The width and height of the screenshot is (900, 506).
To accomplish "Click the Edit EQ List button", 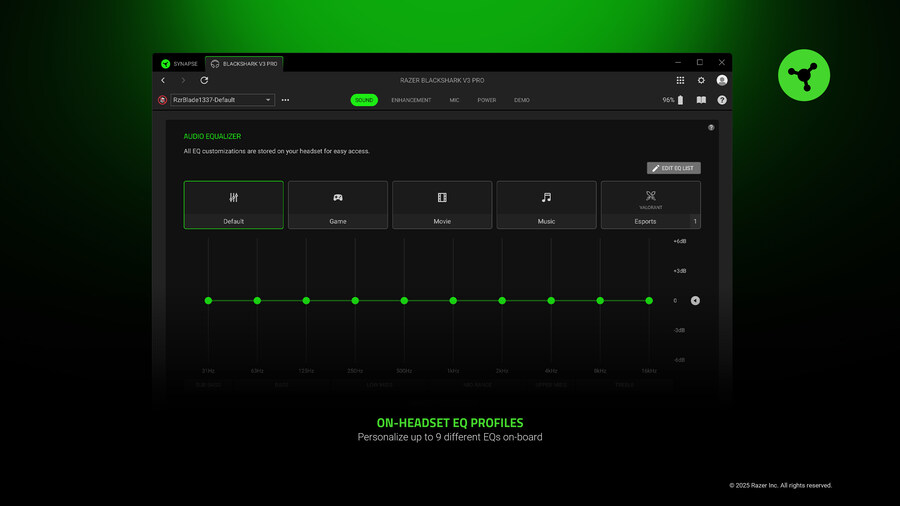I will (674, 168).
